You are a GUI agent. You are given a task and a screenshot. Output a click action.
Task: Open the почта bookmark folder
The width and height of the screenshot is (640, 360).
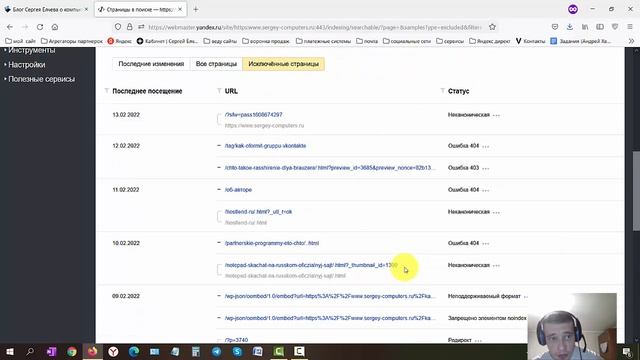click(367, 41)
